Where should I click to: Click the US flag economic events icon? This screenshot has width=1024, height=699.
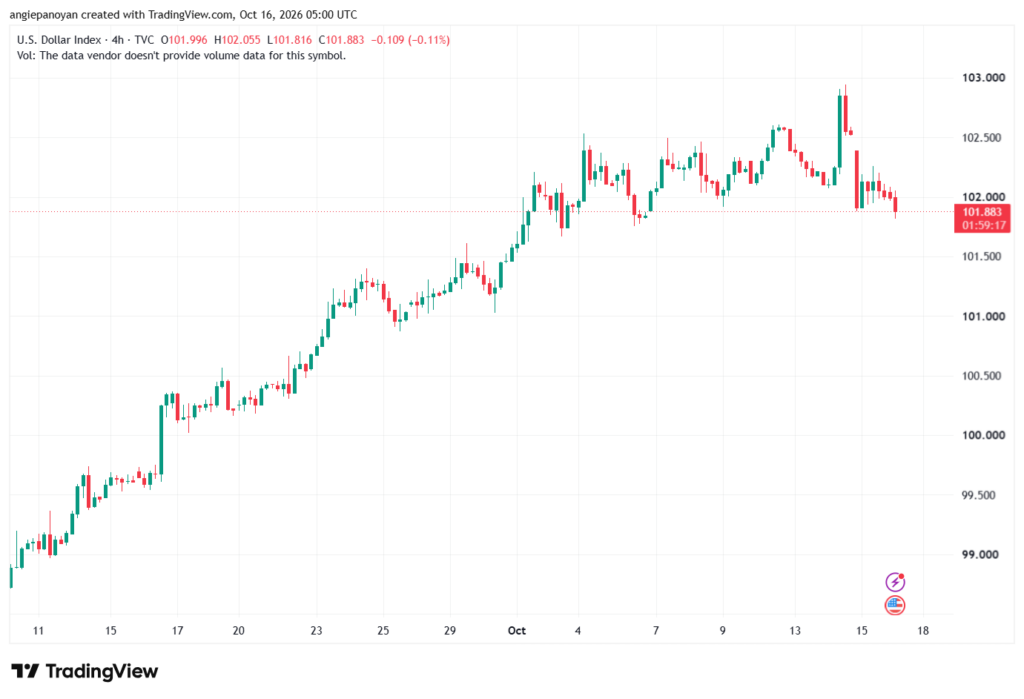pos(895,605)
